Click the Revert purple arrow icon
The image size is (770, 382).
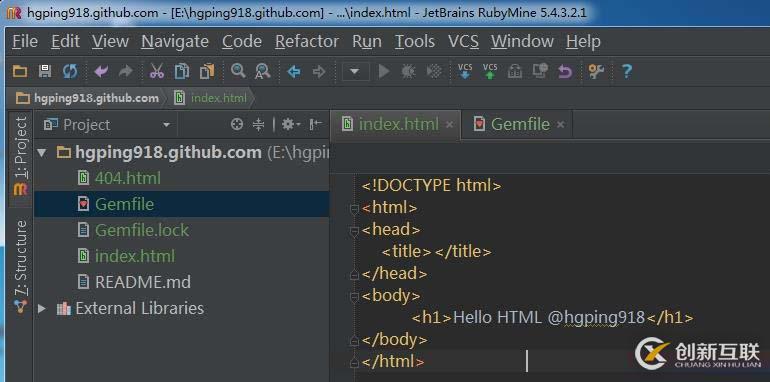[x=565, y=72]
